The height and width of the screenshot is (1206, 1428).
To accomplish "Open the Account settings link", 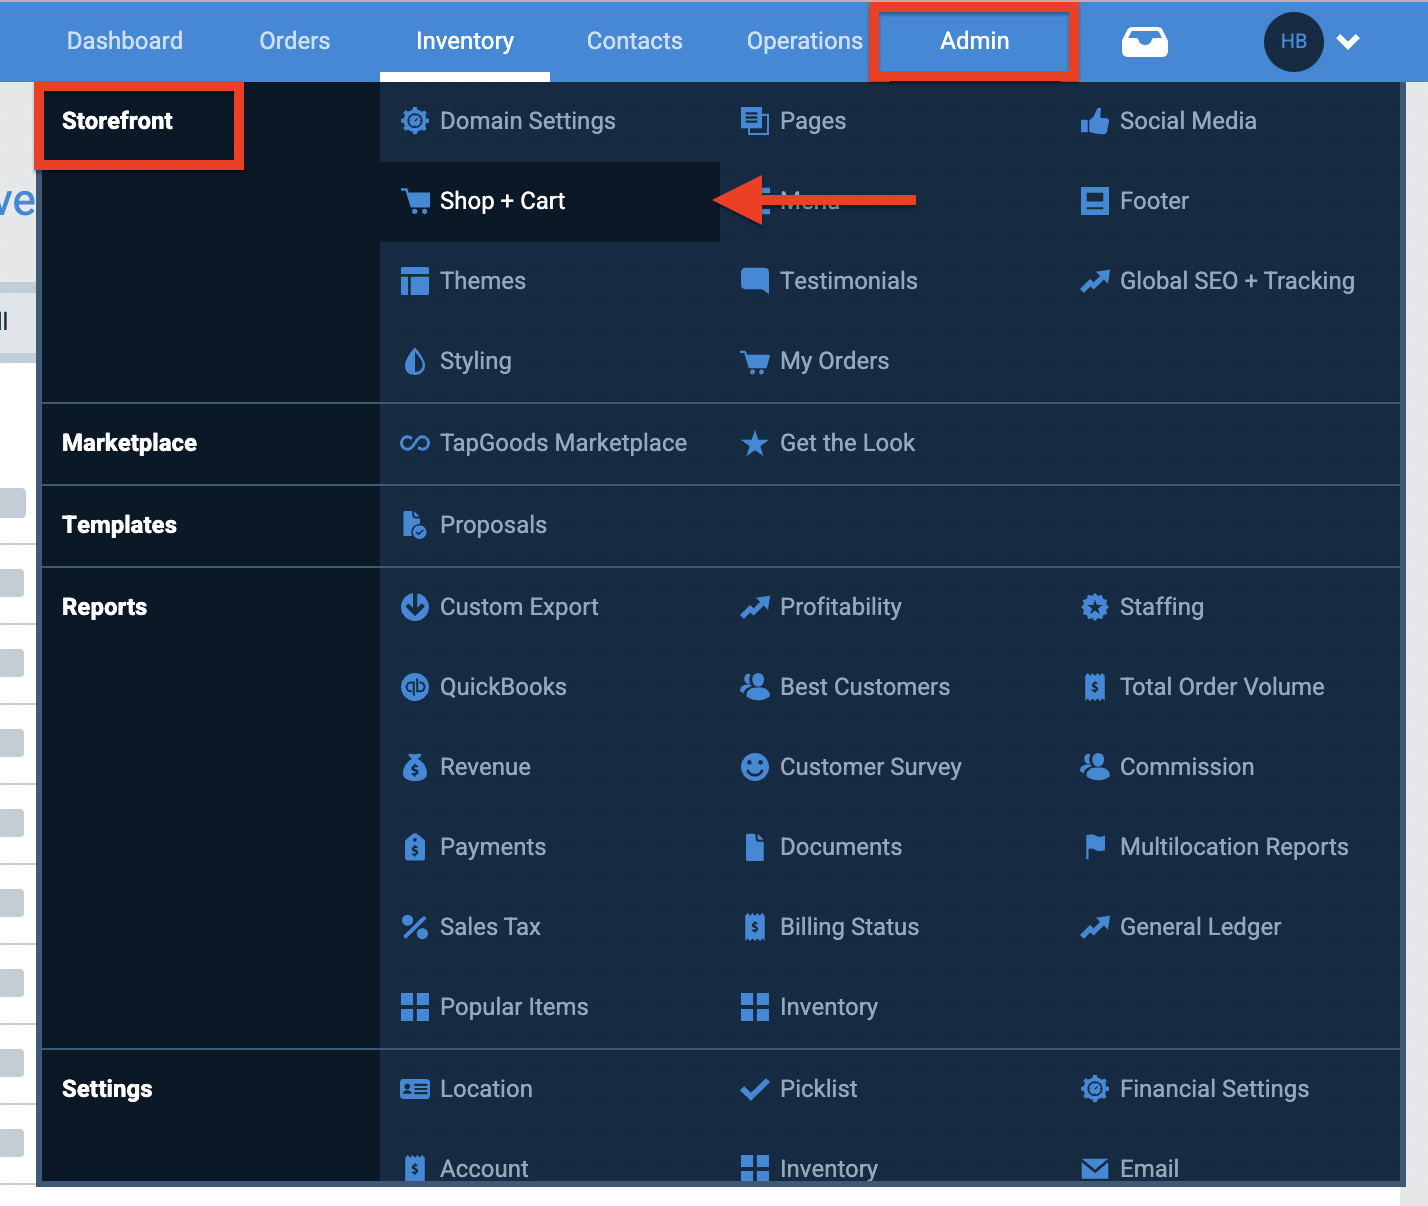I will 484,1169.
